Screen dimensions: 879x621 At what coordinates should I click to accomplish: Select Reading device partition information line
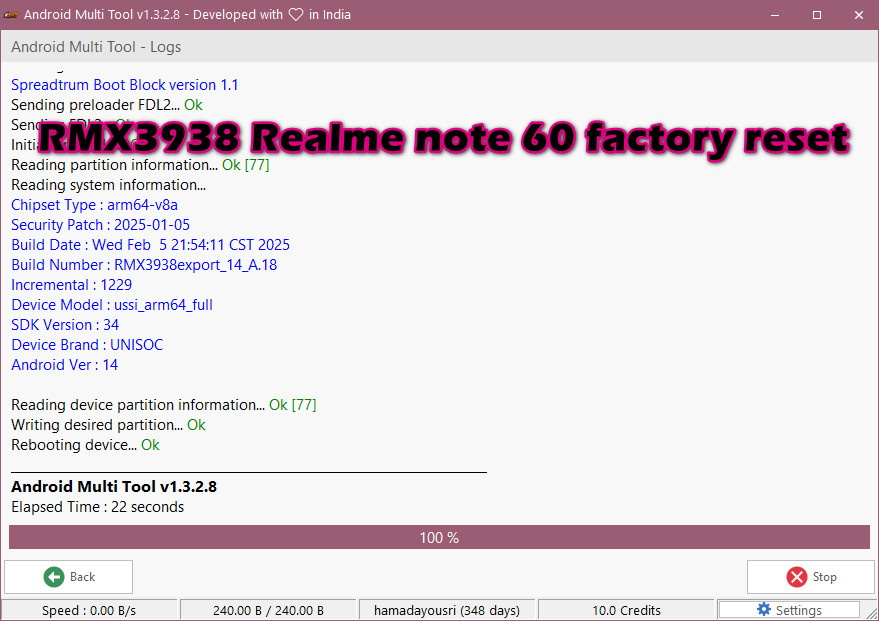pos(164,405)
